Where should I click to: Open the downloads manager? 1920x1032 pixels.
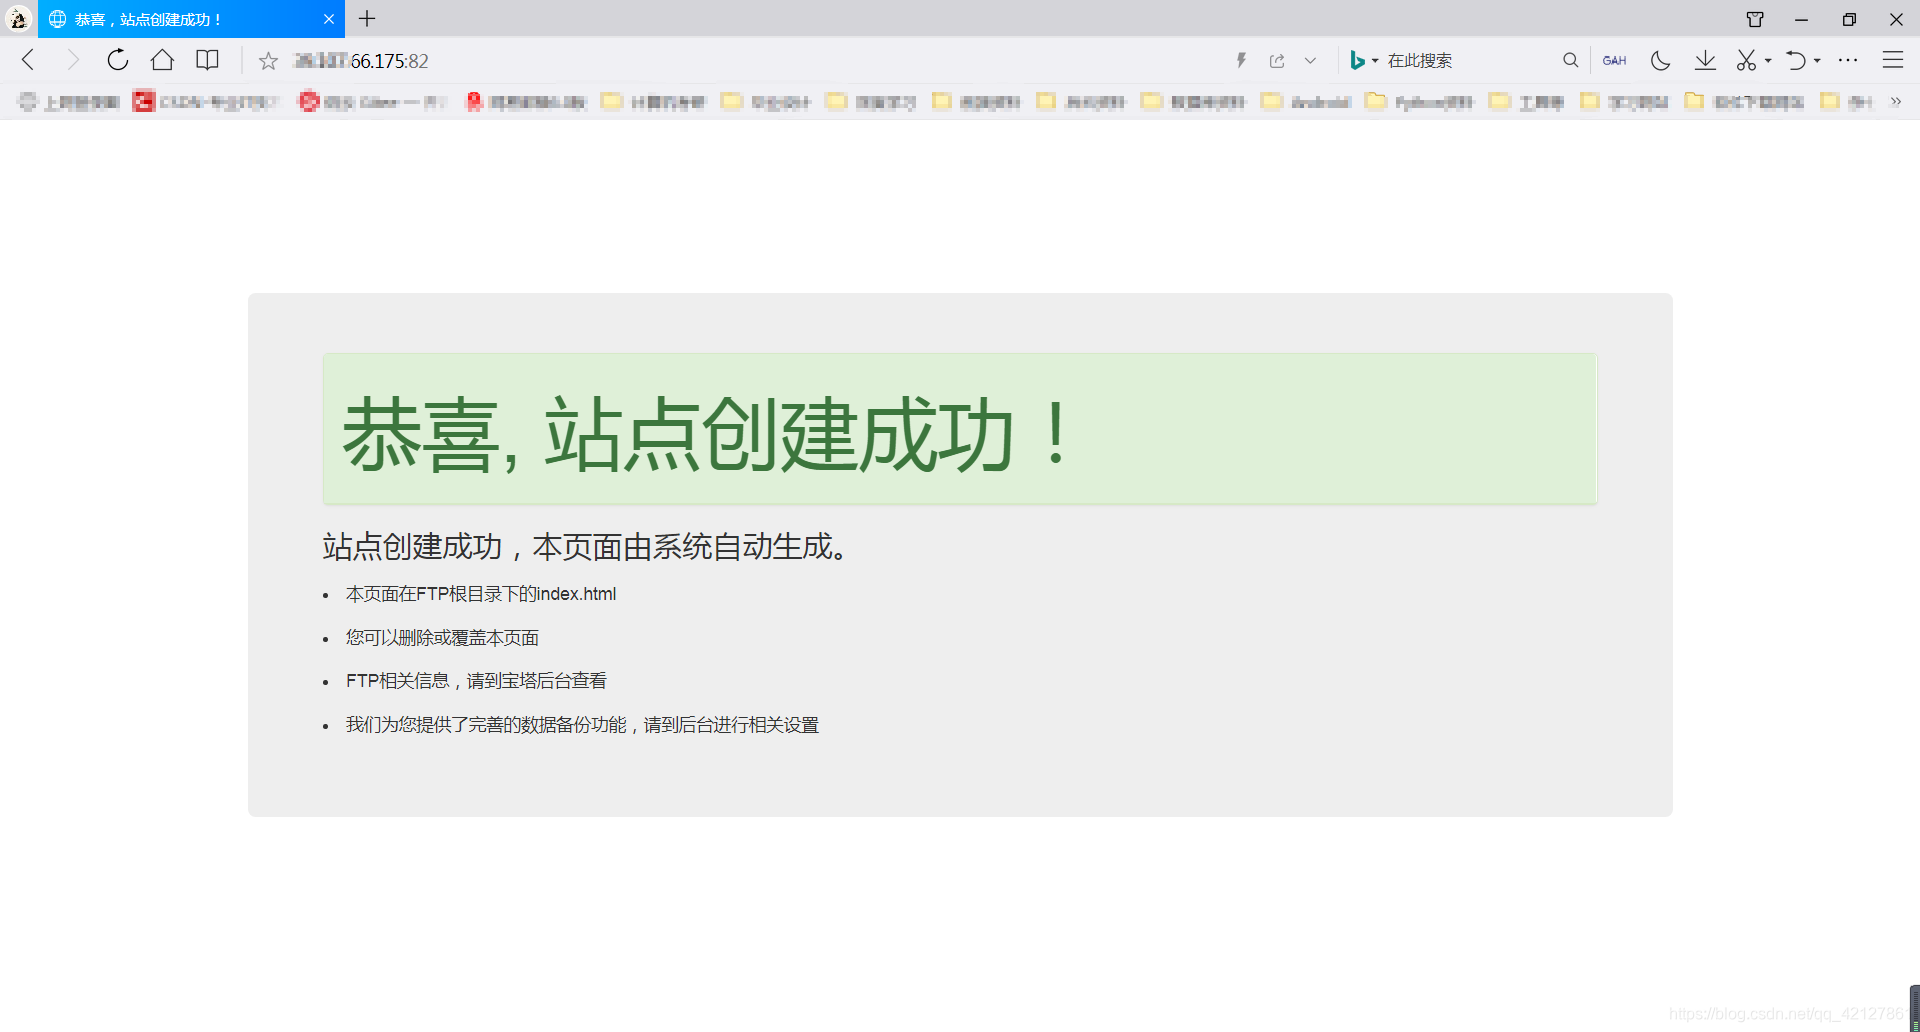point(1705,60)
